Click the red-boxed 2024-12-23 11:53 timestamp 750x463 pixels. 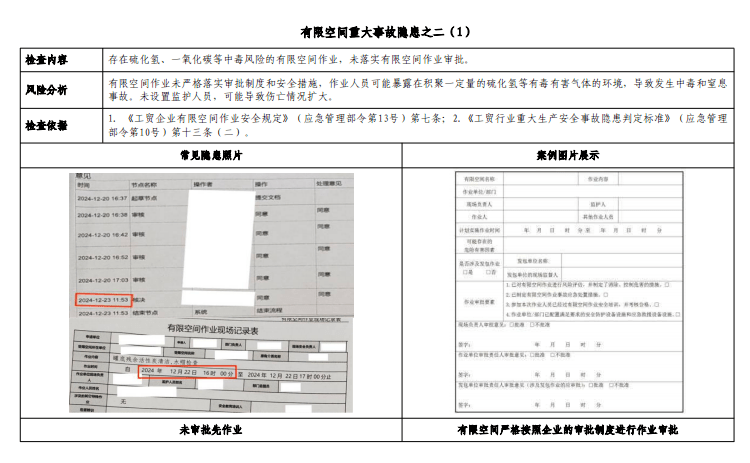pos(103,299)
